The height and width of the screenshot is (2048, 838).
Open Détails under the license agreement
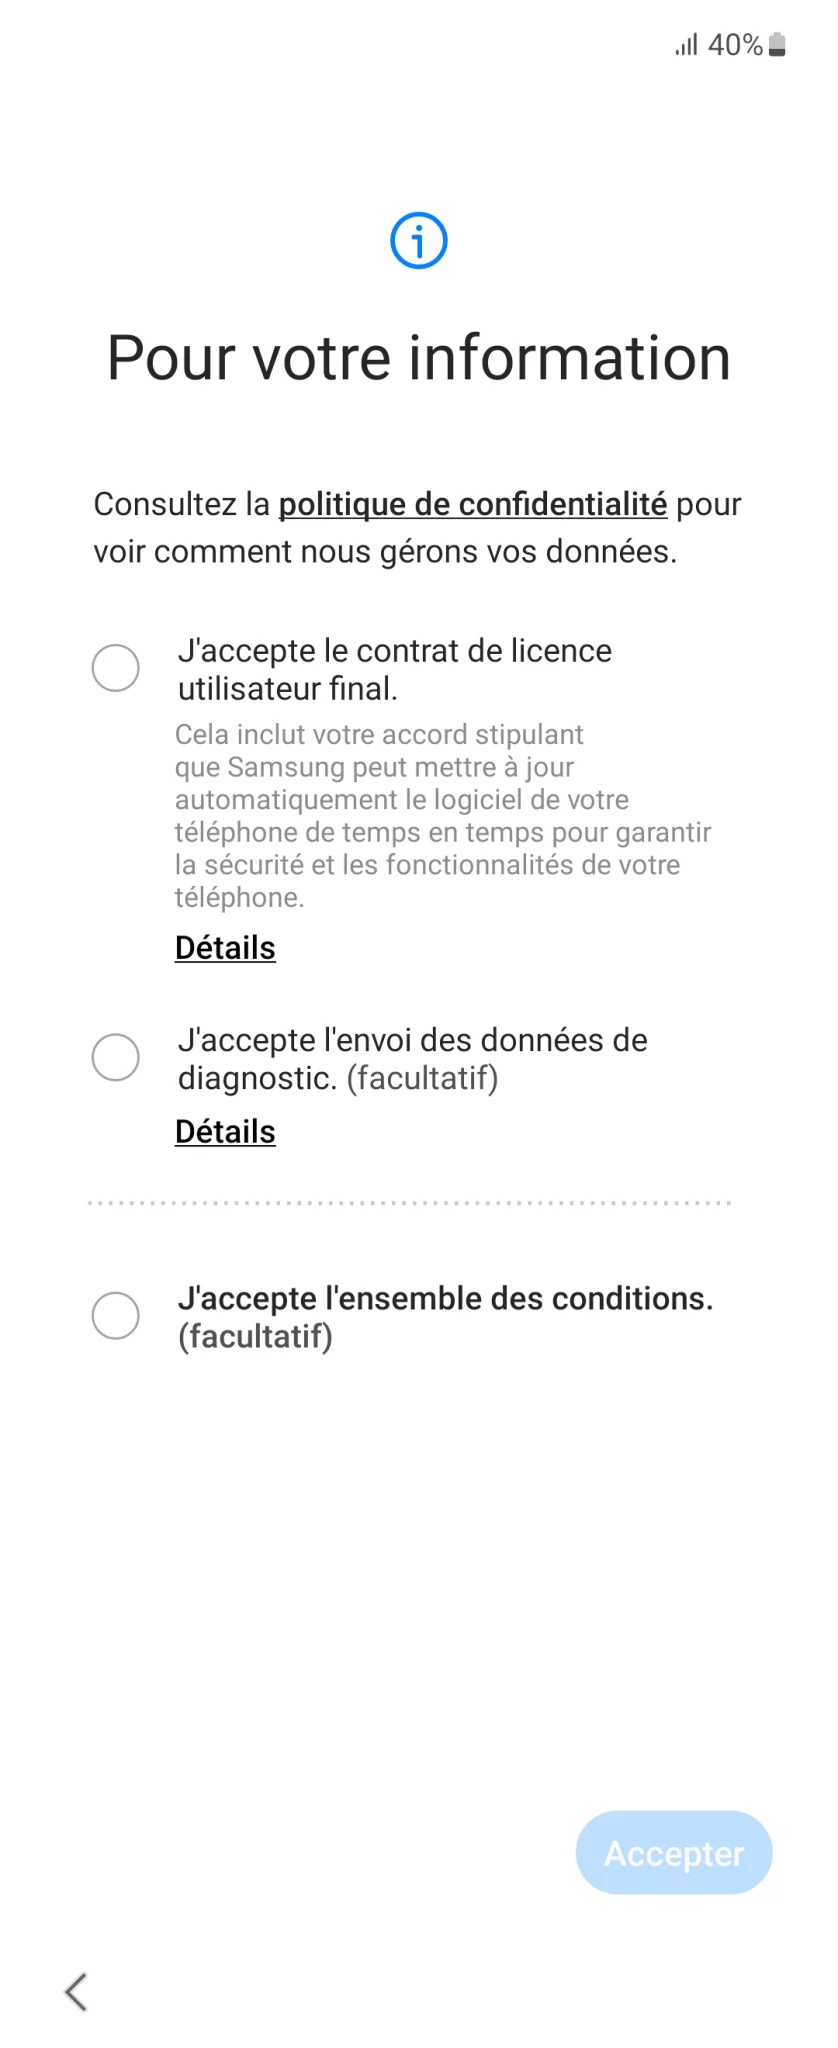225,948
